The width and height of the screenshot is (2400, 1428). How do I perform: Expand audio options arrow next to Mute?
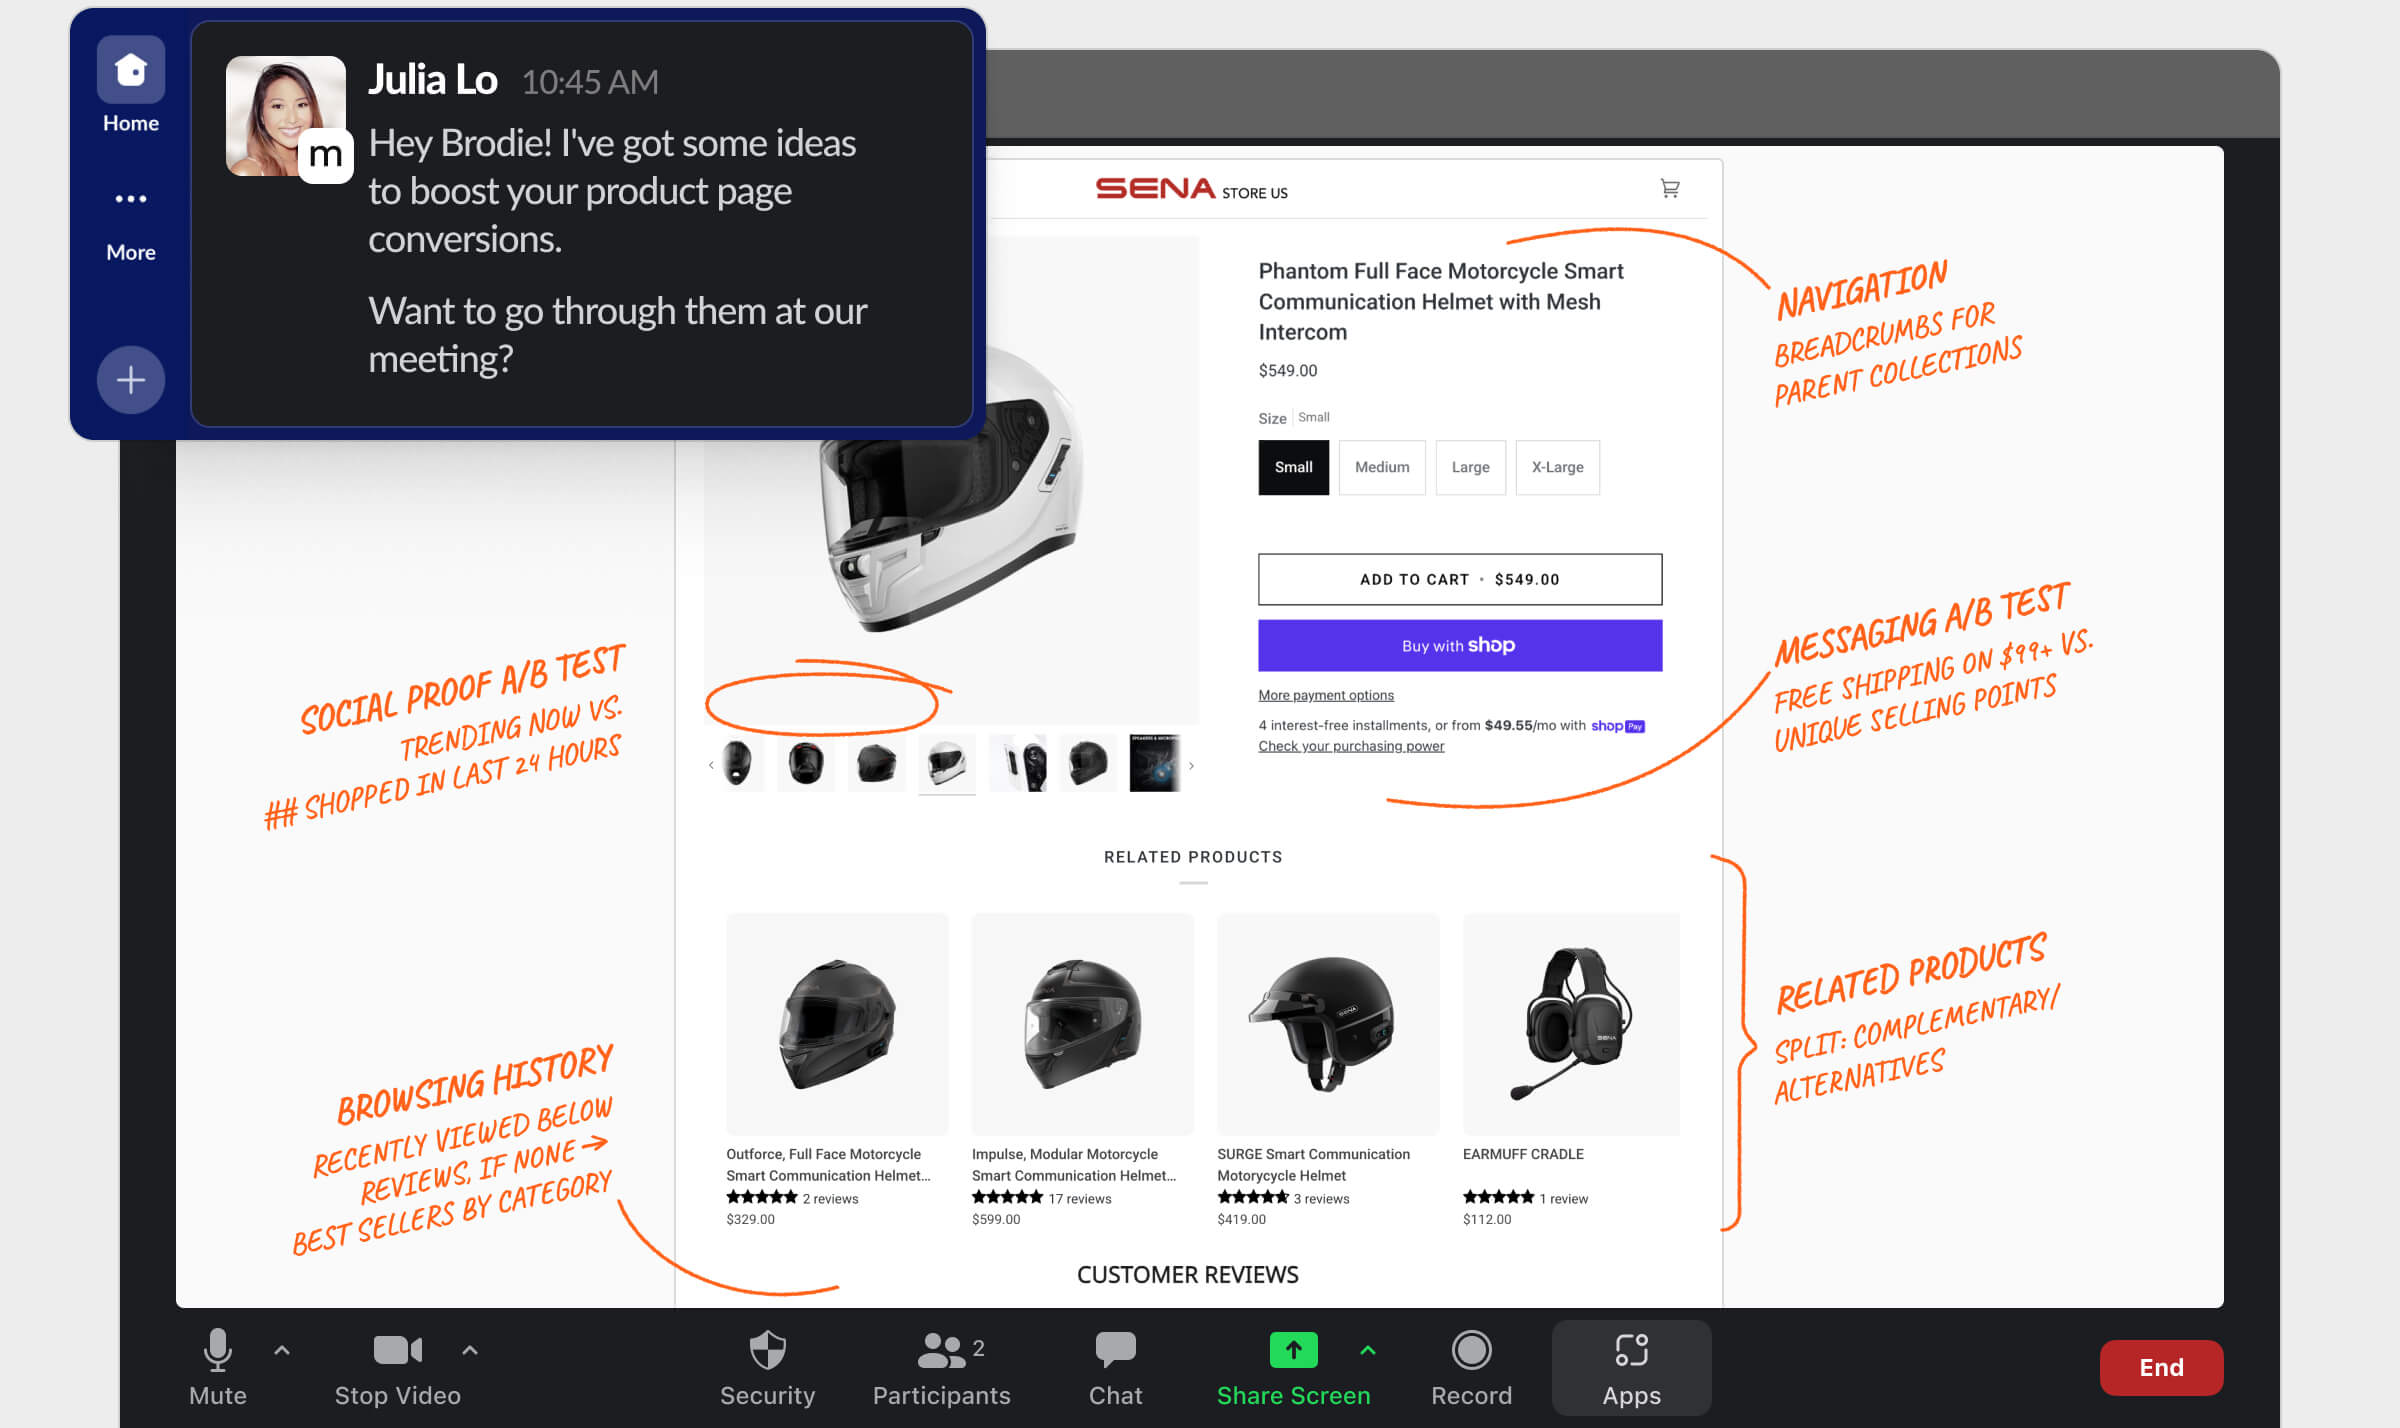point(282,1350)
